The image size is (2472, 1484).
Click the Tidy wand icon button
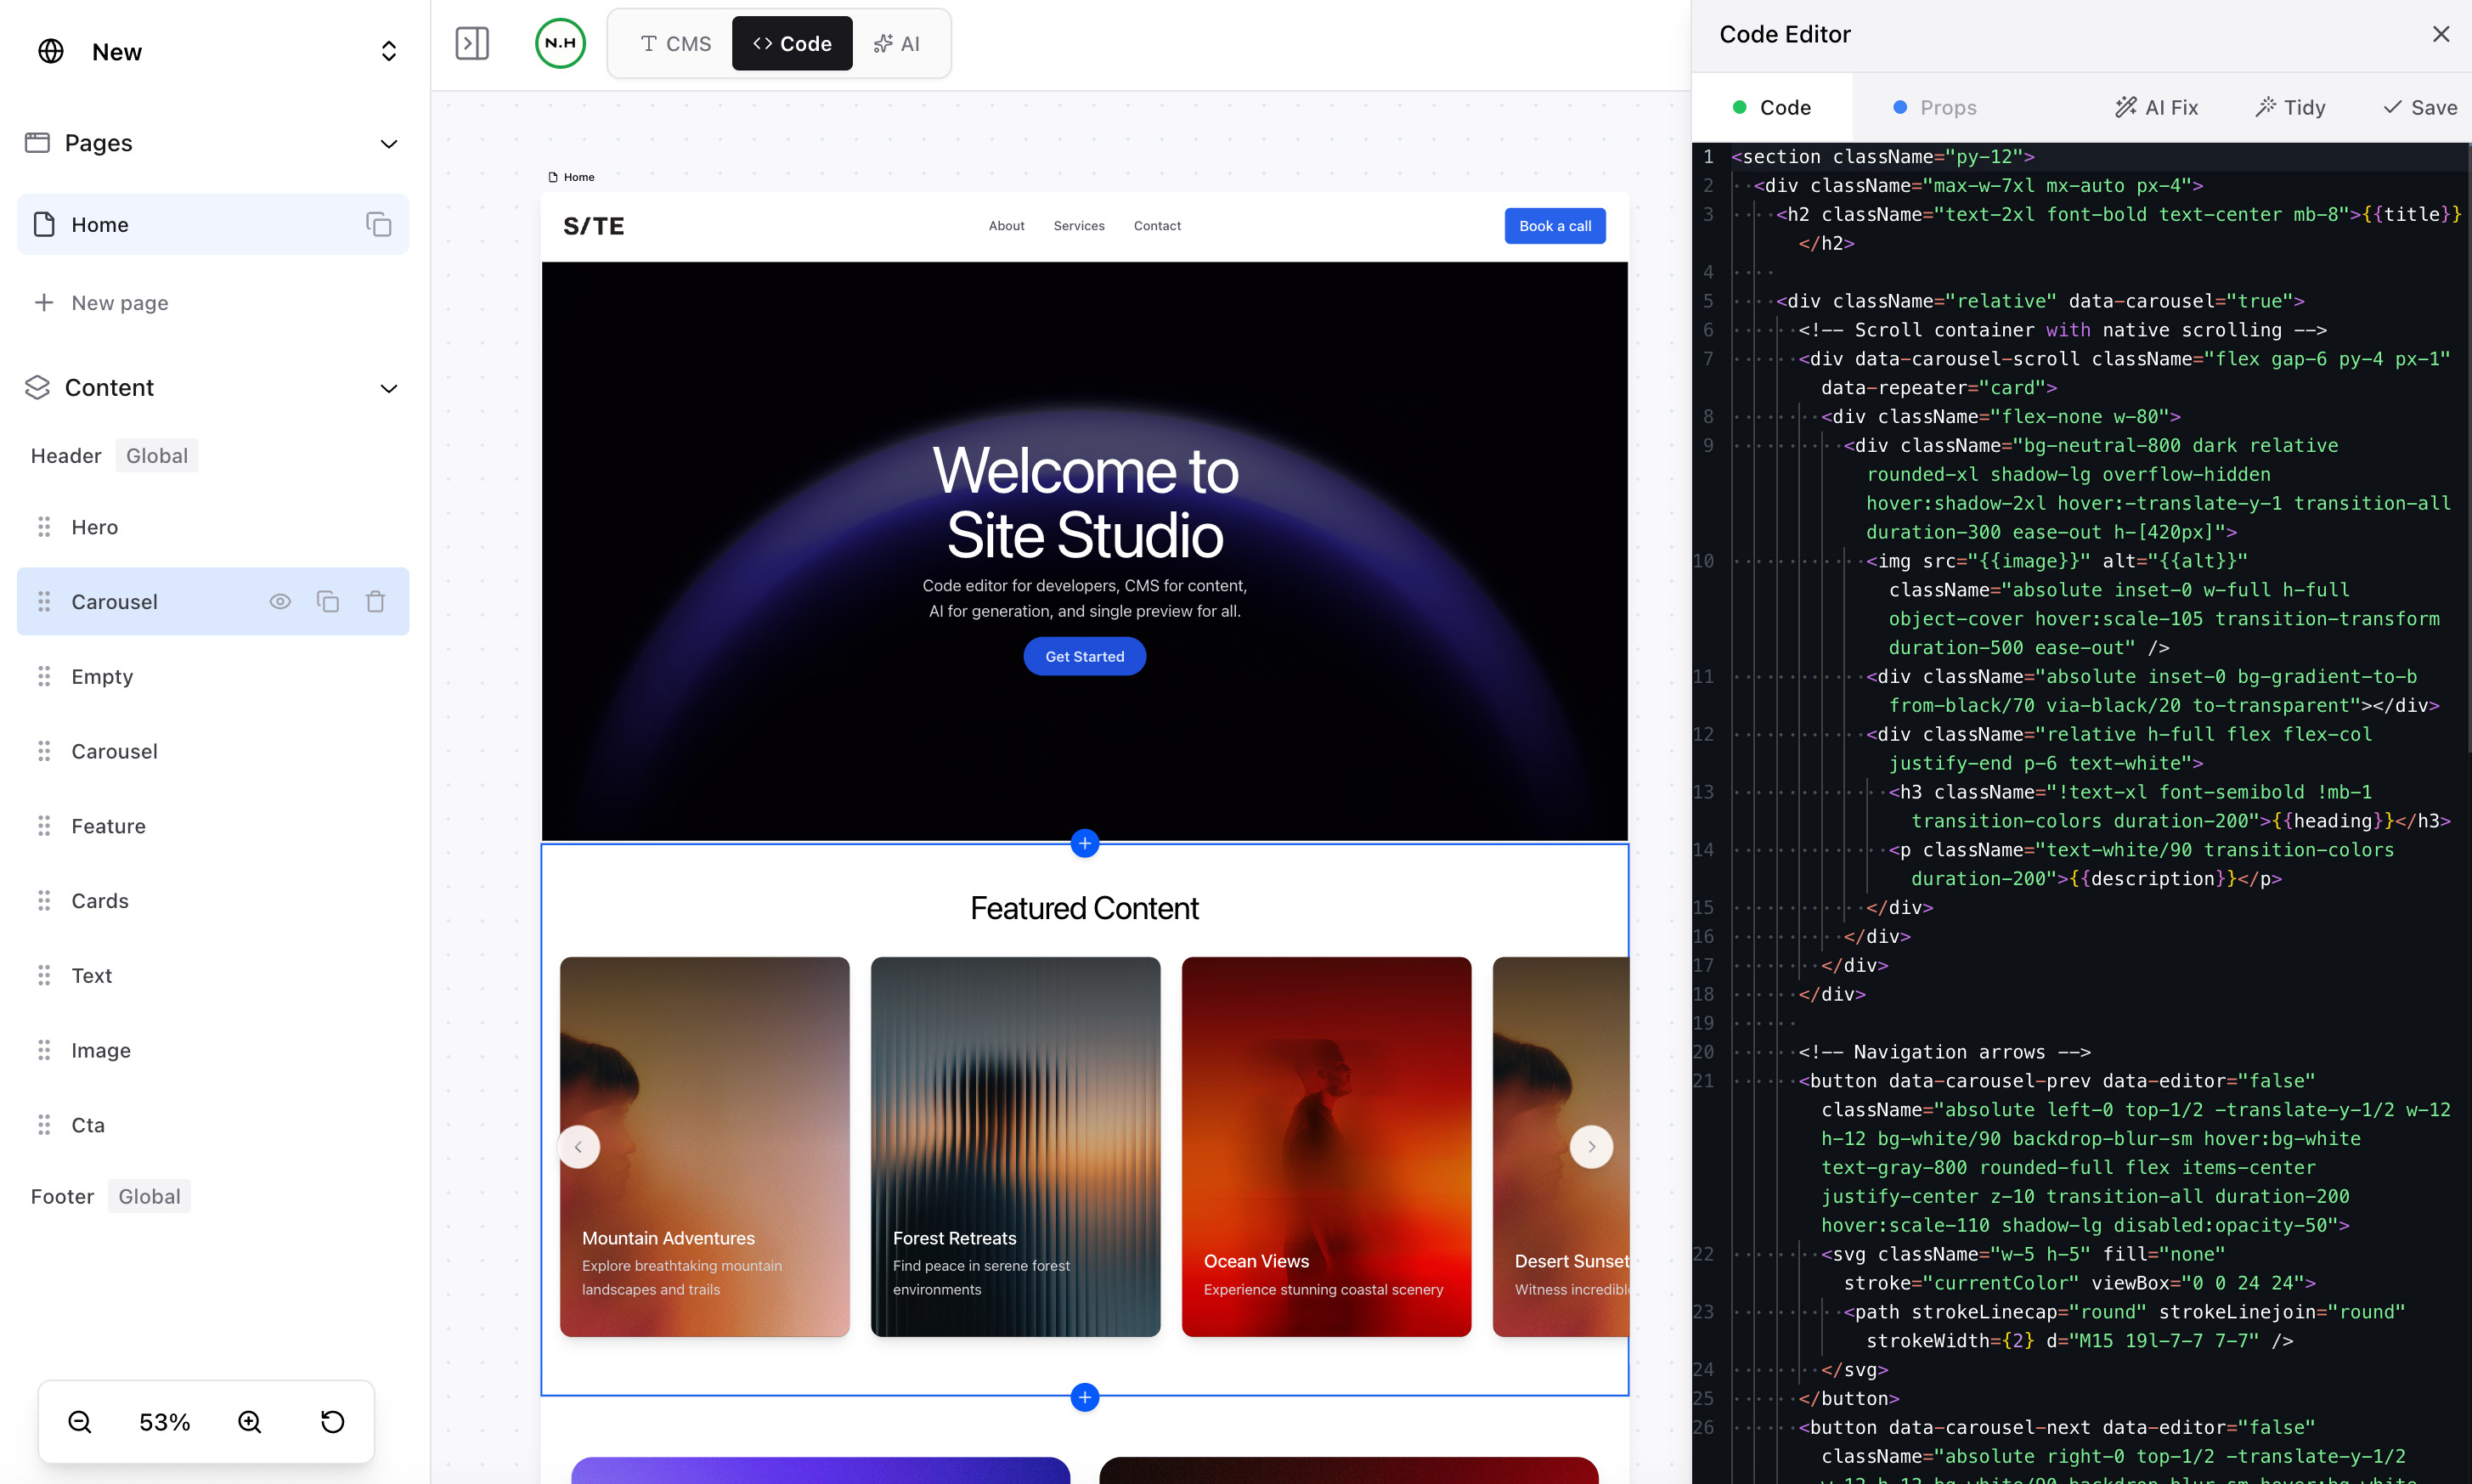coord(2290,107)
